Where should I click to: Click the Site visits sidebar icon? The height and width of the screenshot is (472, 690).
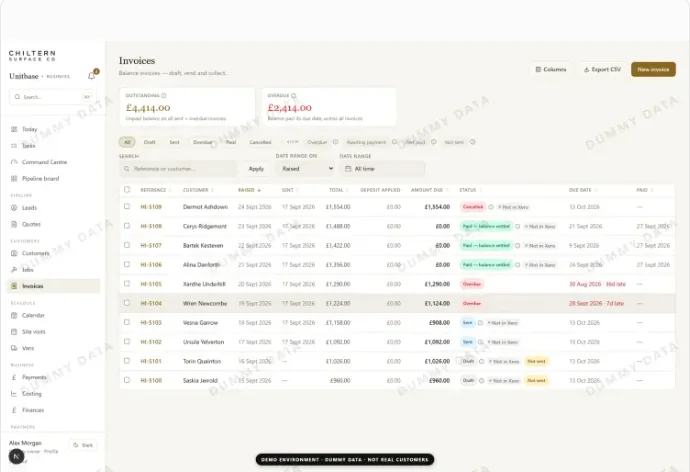(x=14, y=332)
